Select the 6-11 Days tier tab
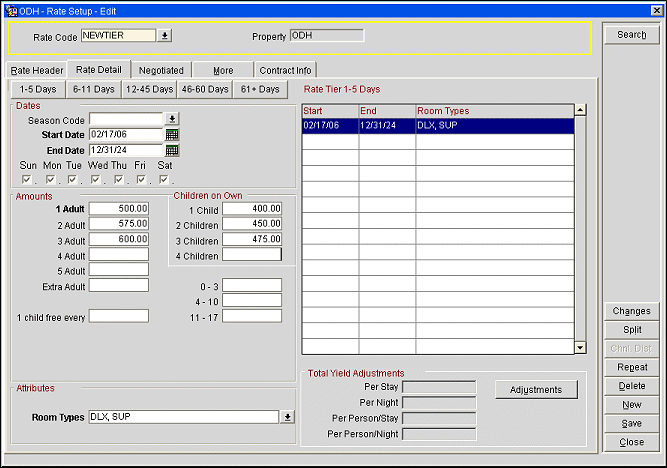Image resolution: width=667 pixels, height=468 pixels. [x=93, y=89]
